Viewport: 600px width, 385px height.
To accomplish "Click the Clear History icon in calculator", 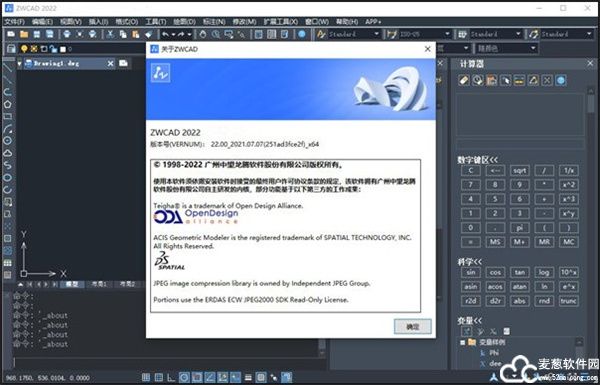I will pos(478,80).
